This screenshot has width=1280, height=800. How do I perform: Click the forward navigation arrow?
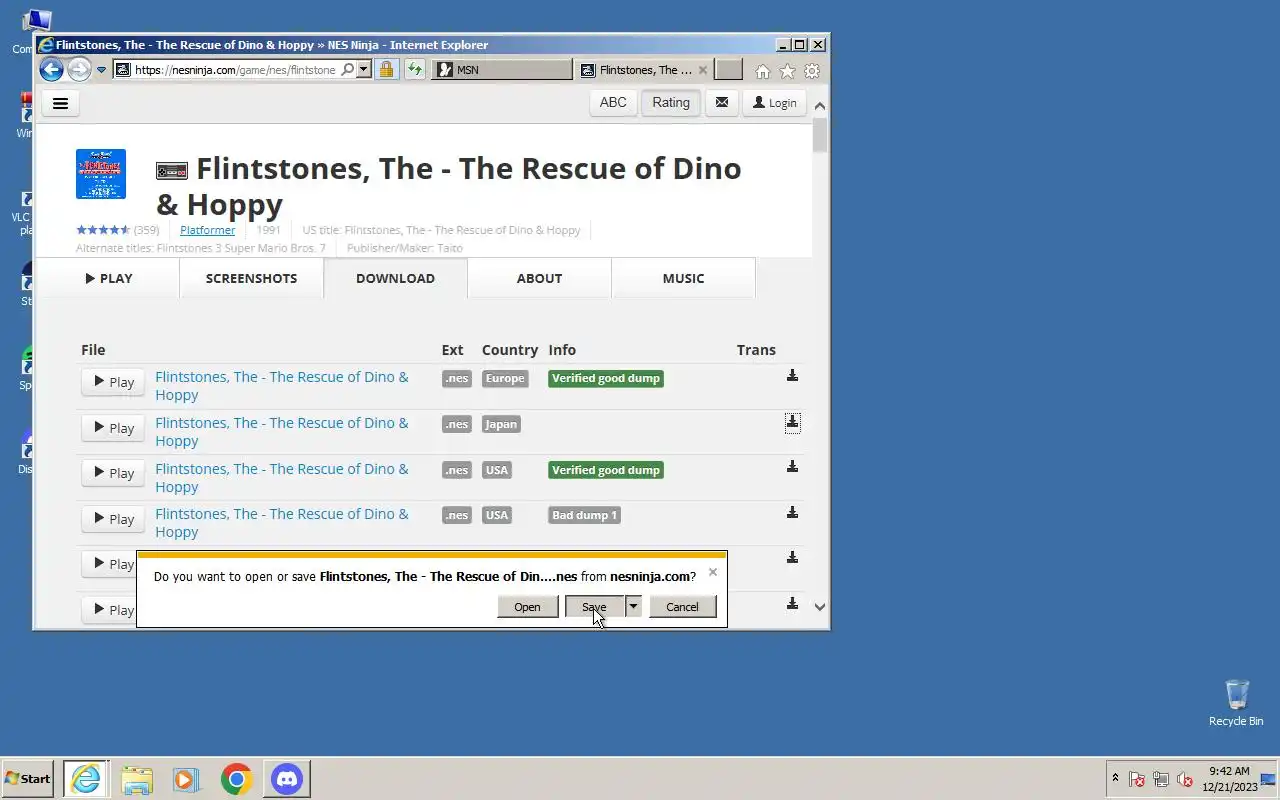[79, 70]
